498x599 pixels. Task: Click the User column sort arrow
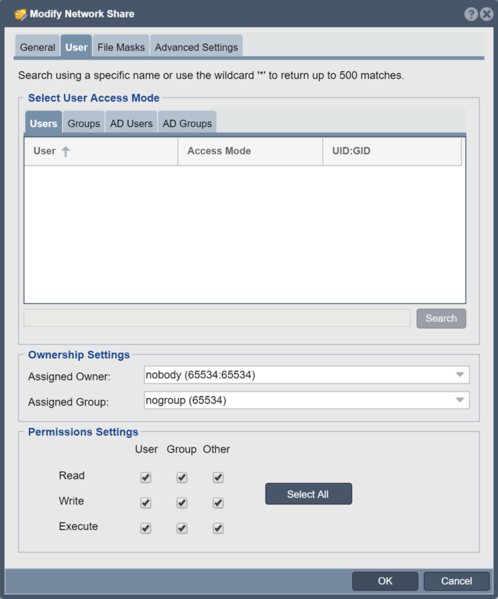[66, 151]
